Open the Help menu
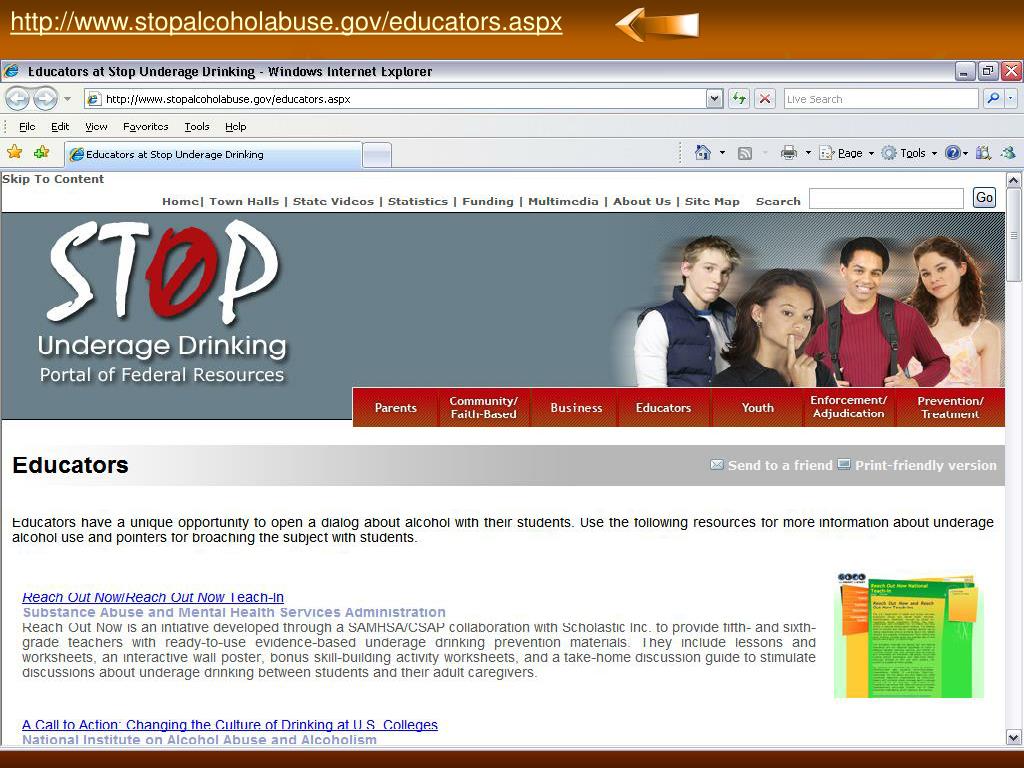This screenshot has width=1024, height=768. [x=236, y=127]
